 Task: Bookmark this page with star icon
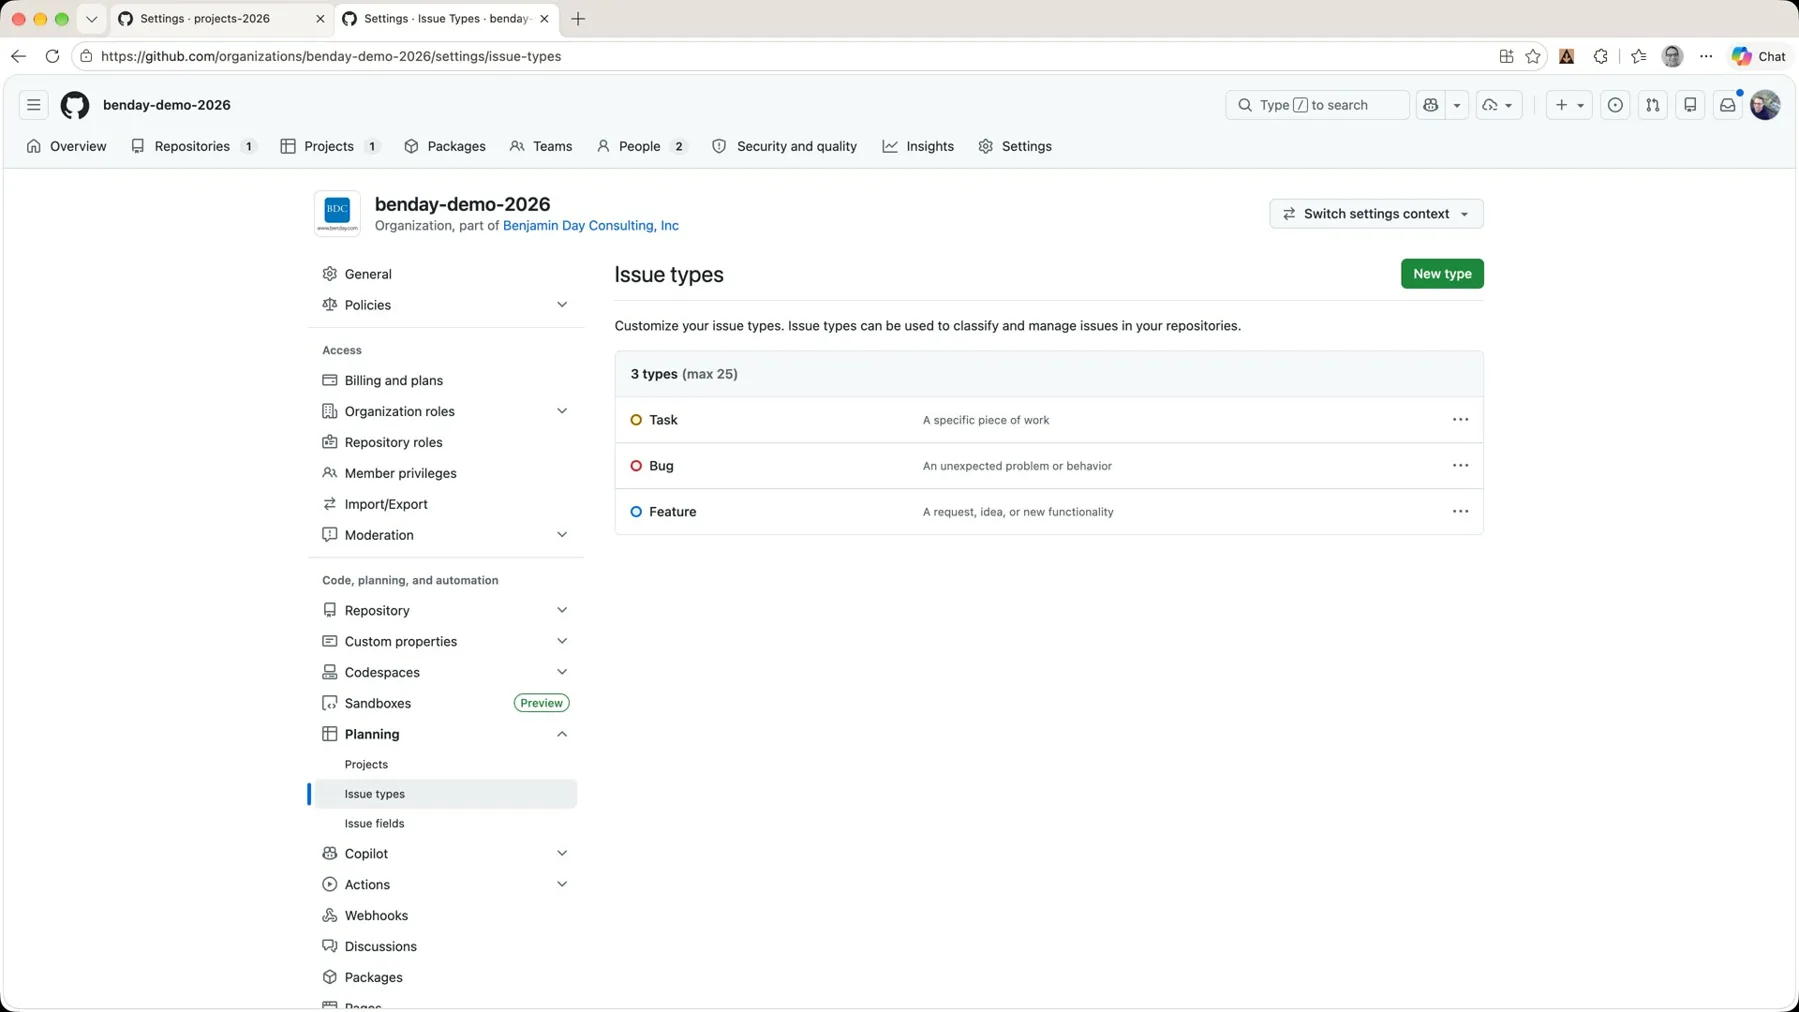(1533, 56)
